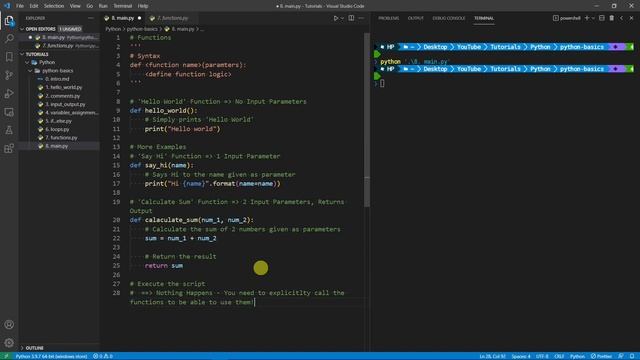
Task: Open the Run and Debug view
Action: tap(9, 93)
